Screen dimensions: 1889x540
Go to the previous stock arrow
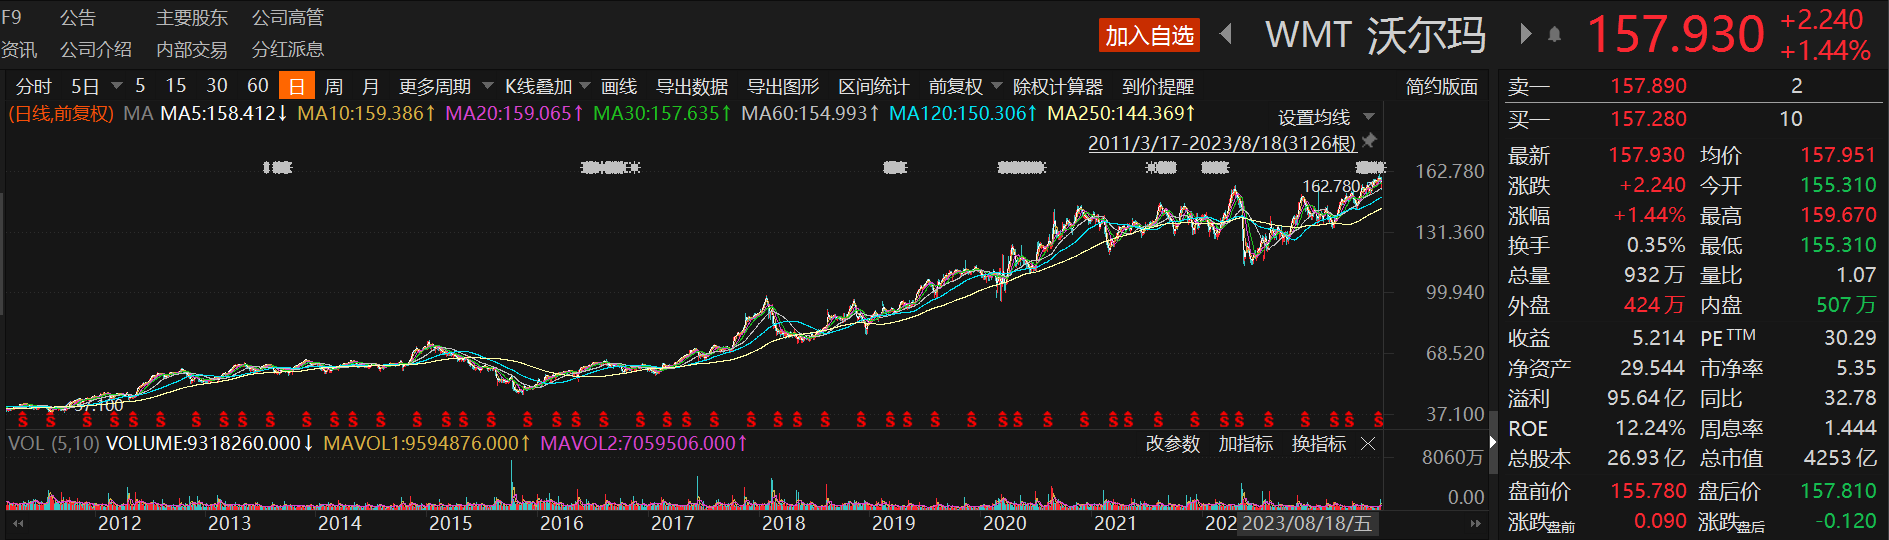[x=1226, y=34]
